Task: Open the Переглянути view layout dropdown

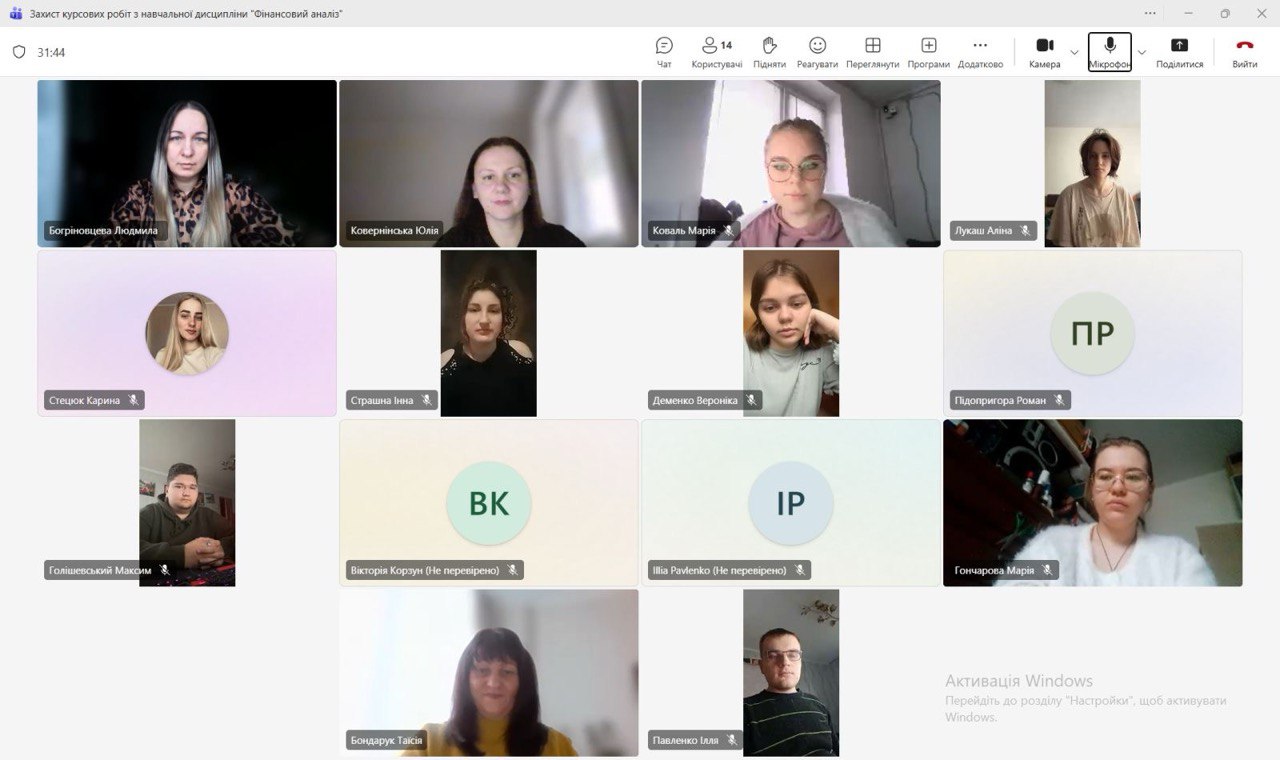Action: click(x=872, y=52)
